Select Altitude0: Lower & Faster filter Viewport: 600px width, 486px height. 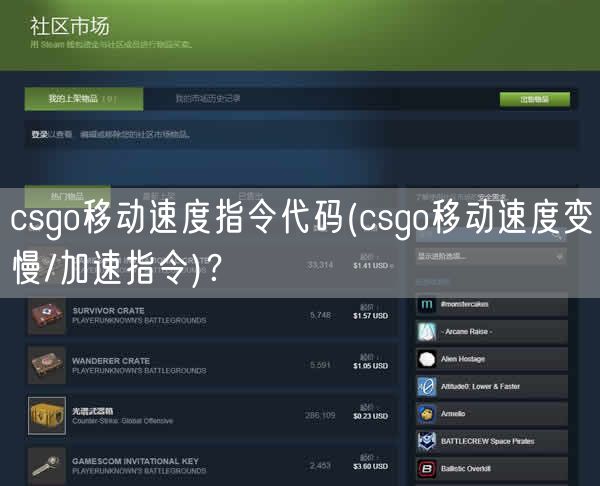(492, 387)
